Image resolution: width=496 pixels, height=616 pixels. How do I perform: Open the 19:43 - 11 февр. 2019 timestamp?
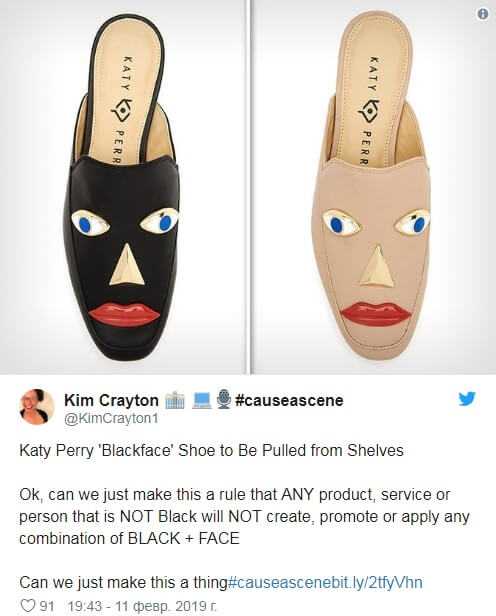pos(142,606)
